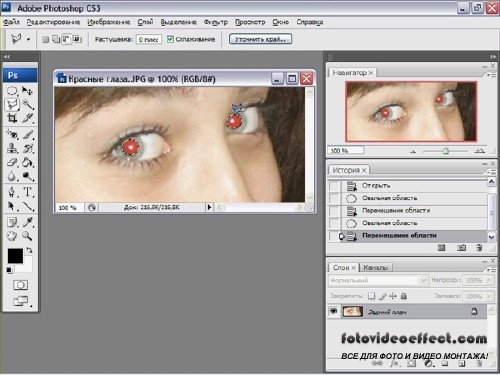
Task: Open the History panel options menu
Action: 491,172
